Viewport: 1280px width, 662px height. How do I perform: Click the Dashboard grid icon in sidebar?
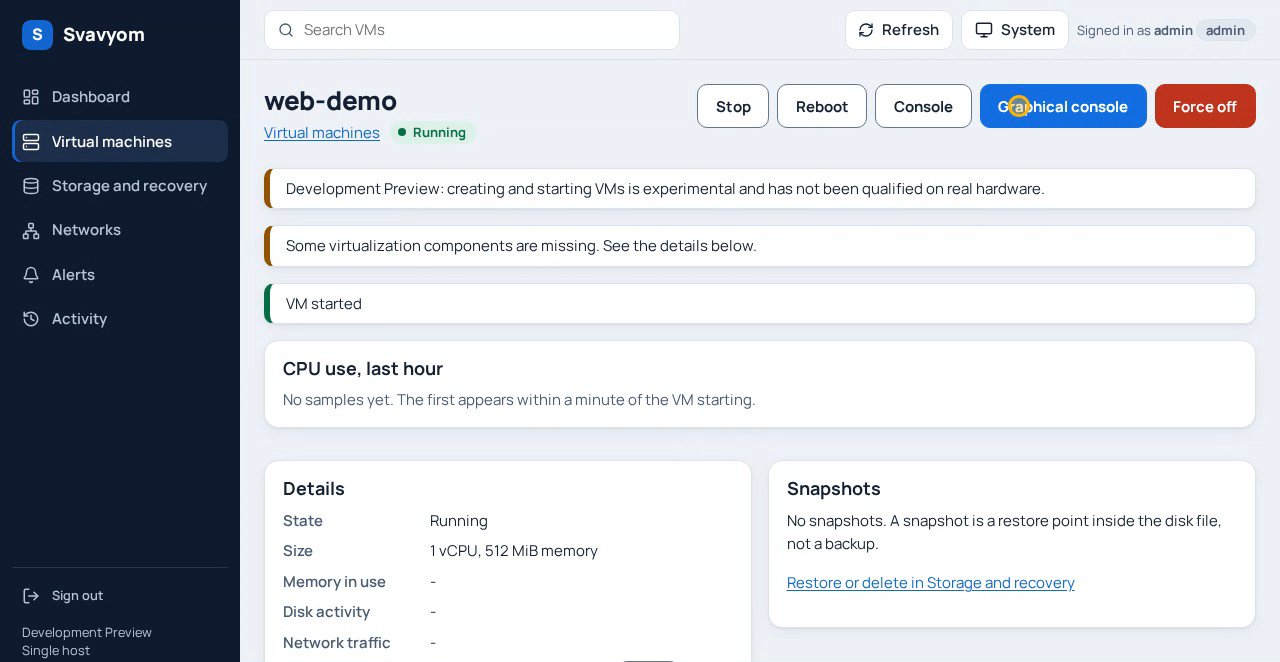tap(31, 97)
